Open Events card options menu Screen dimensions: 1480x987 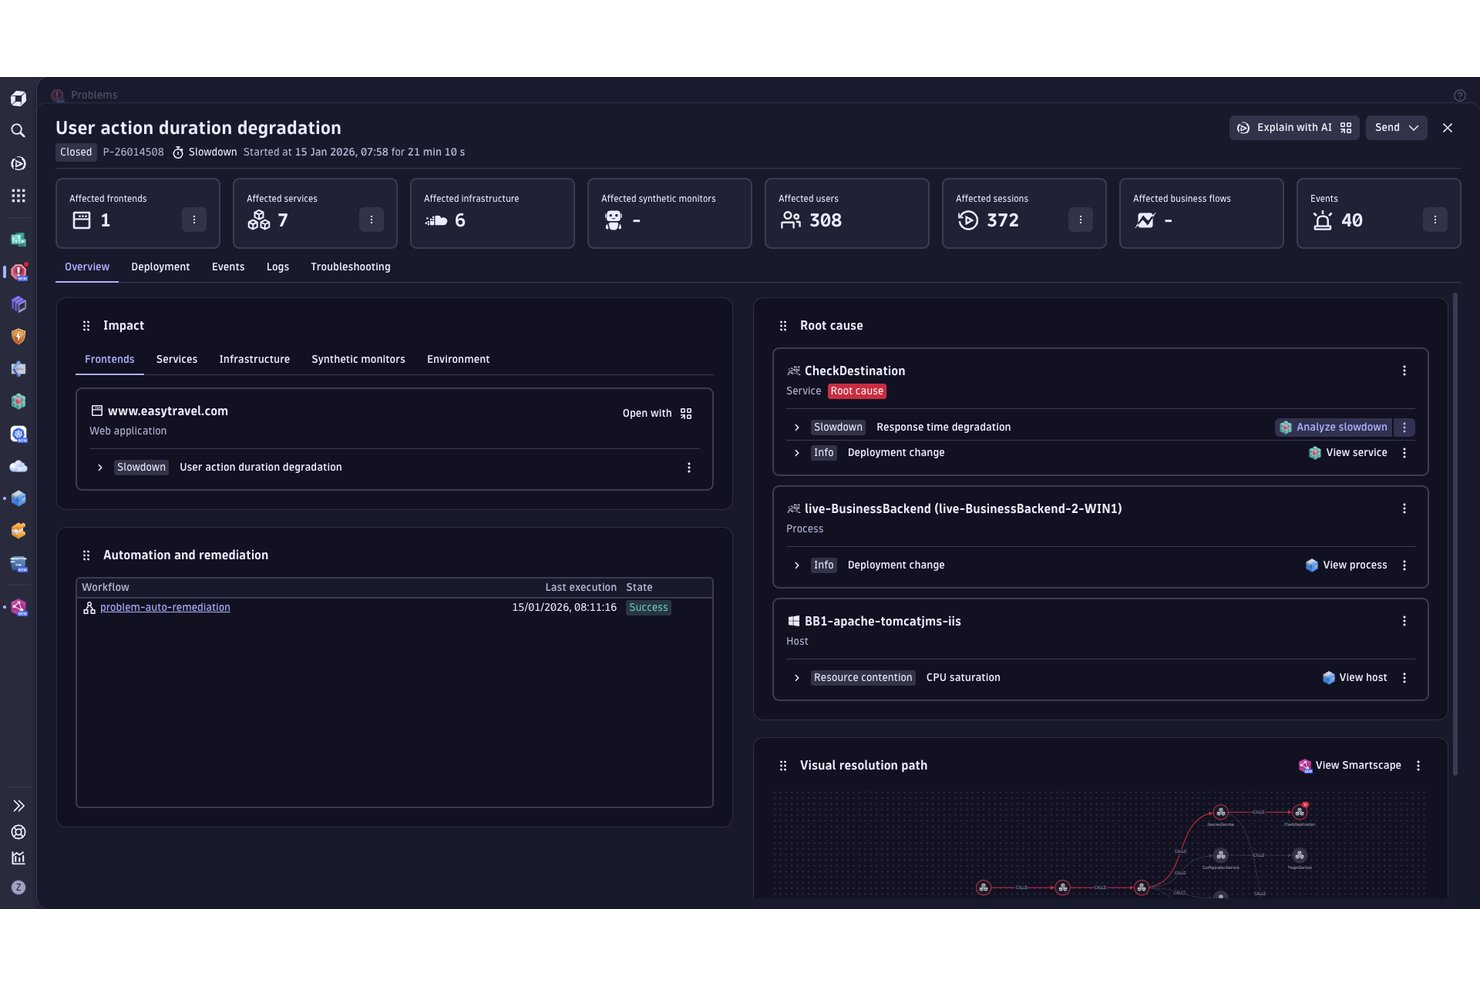[1435, 220]
